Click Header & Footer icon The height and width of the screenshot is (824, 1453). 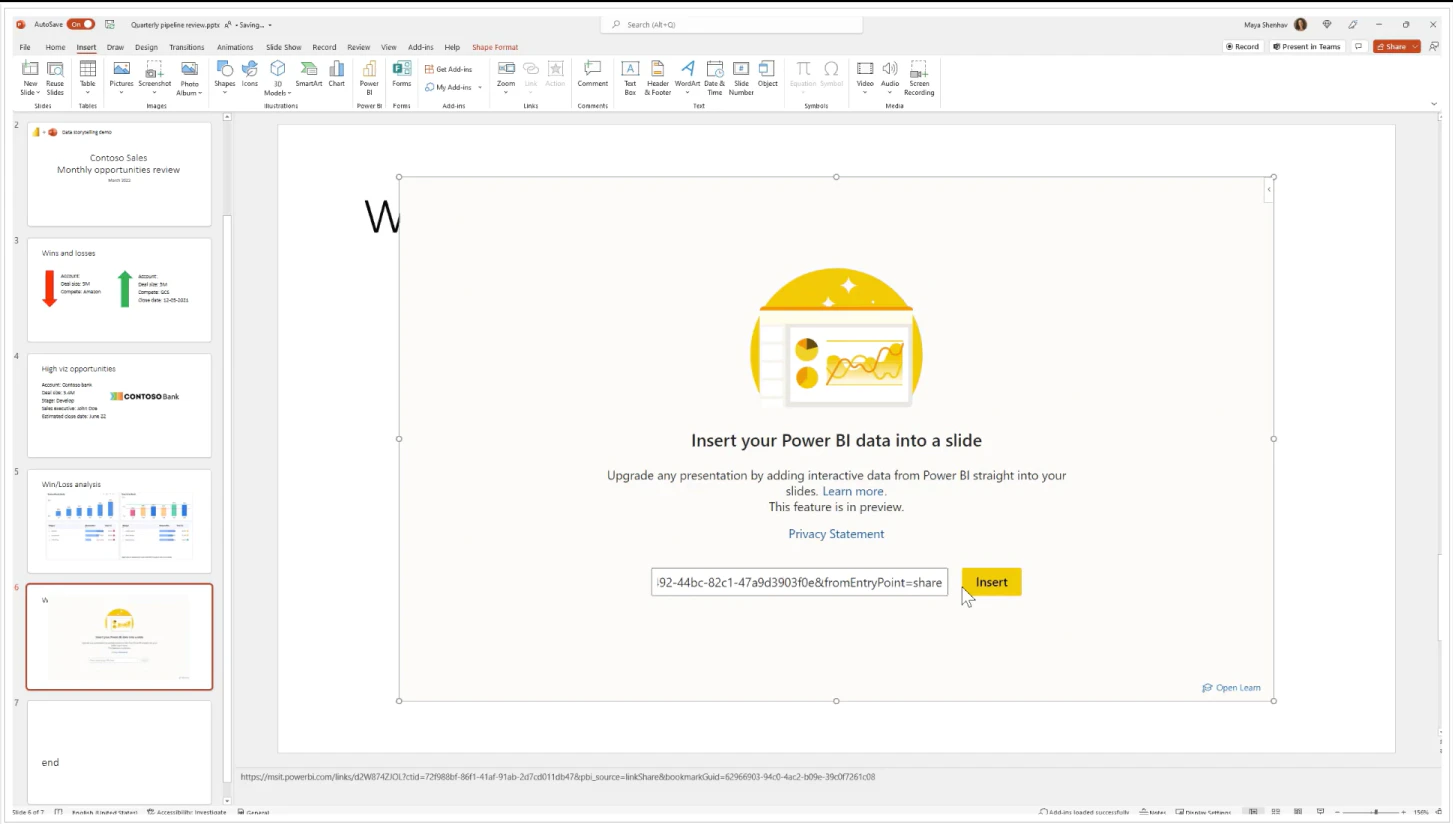[x=658, y=78]
